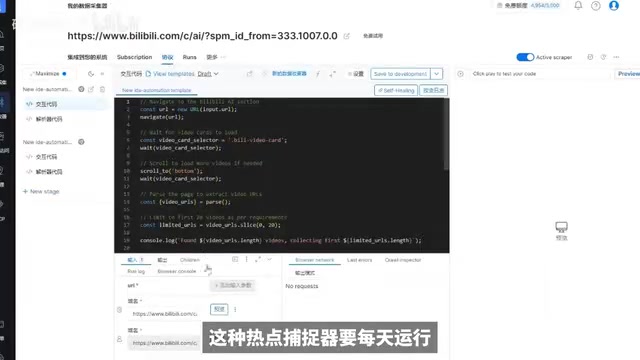Delete the first New ide-automation stage
640x360 pixels.
pyautogui.click(x=102, y=89)
